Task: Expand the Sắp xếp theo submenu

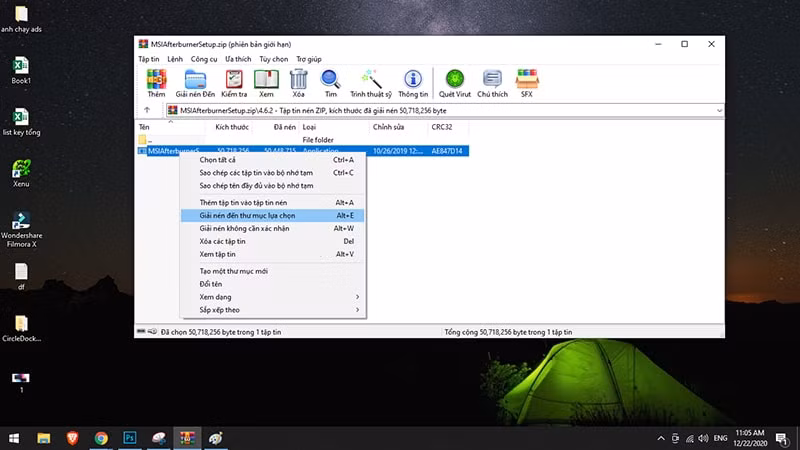Action: (x=272, y=310)
